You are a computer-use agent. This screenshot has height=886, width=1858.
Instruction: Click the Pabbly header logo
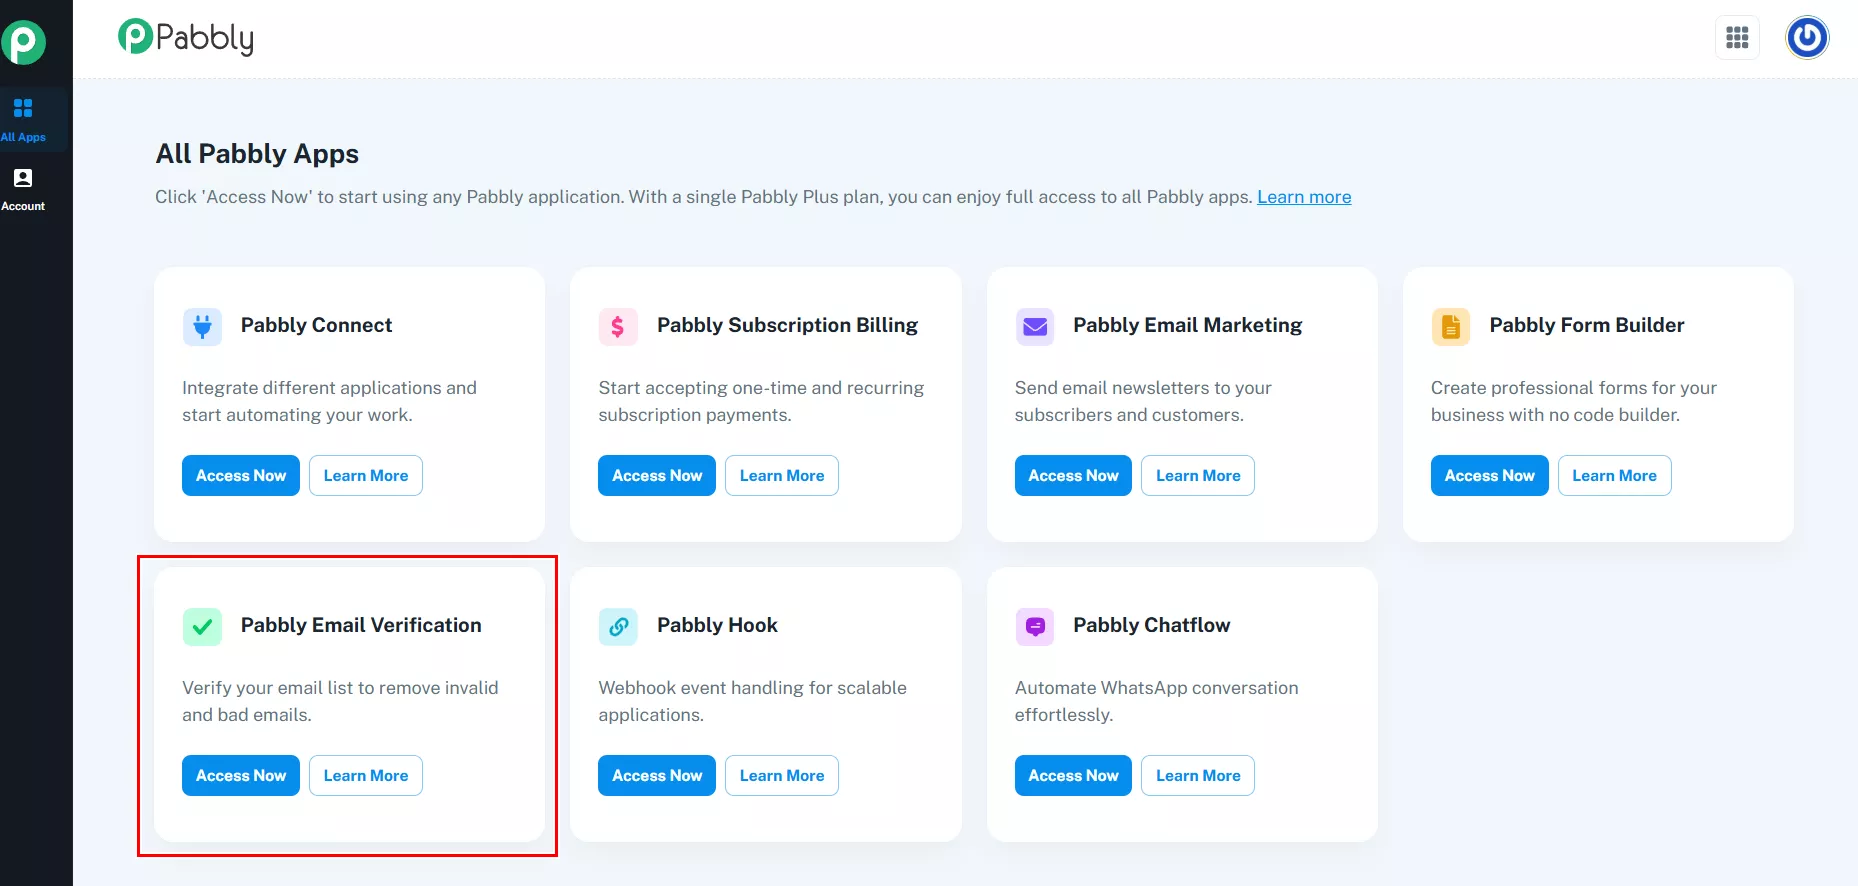(186, 38)
